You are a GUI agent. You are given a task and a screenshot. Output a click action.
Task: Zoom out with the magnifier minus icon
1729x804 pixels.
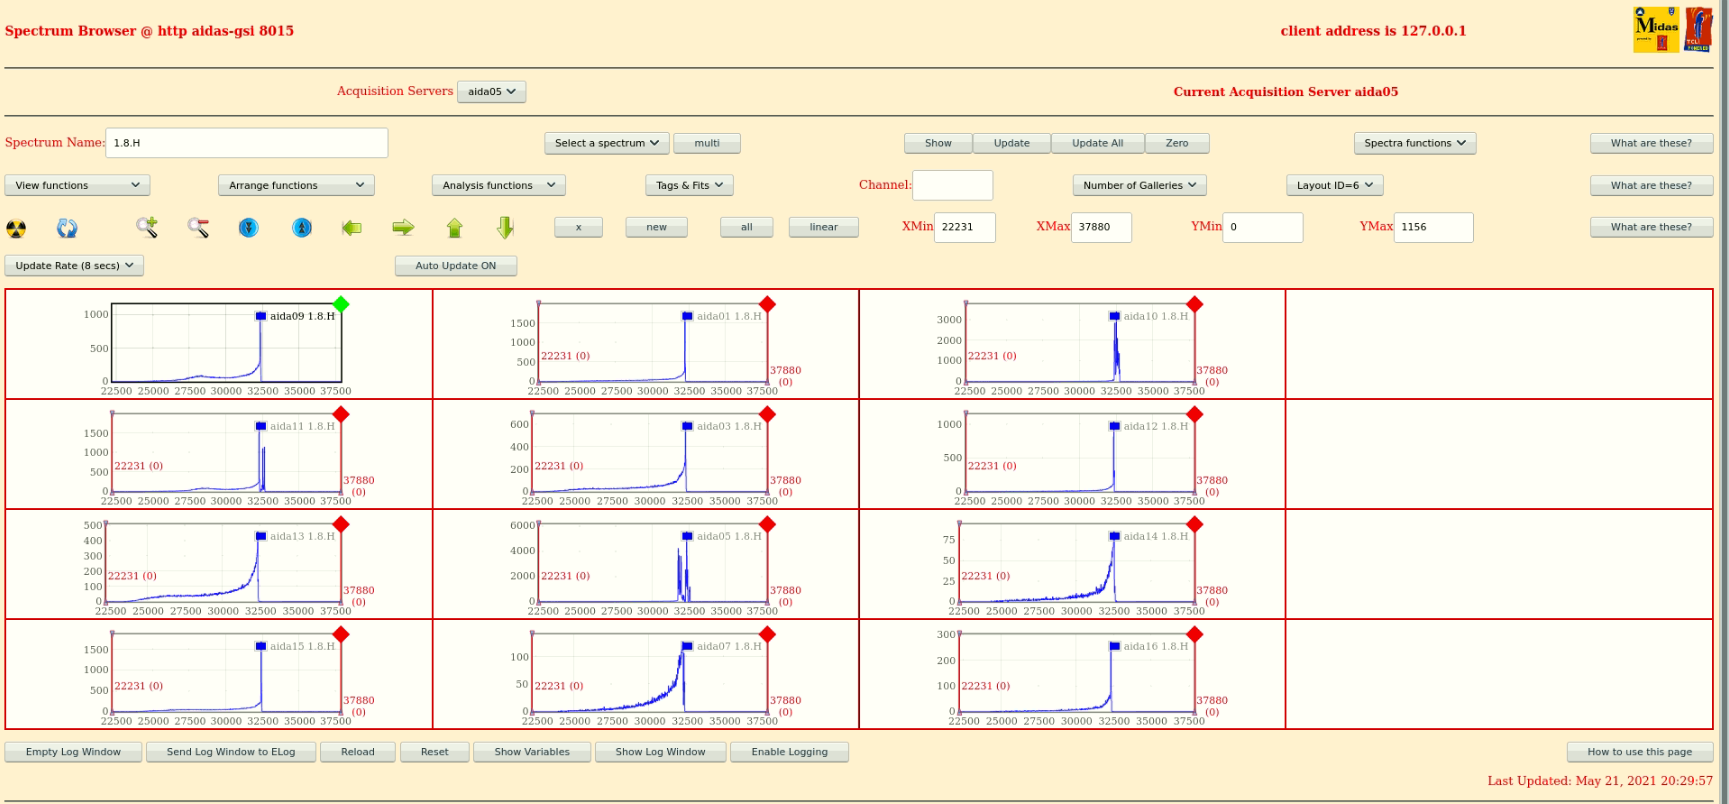point(198,228)
